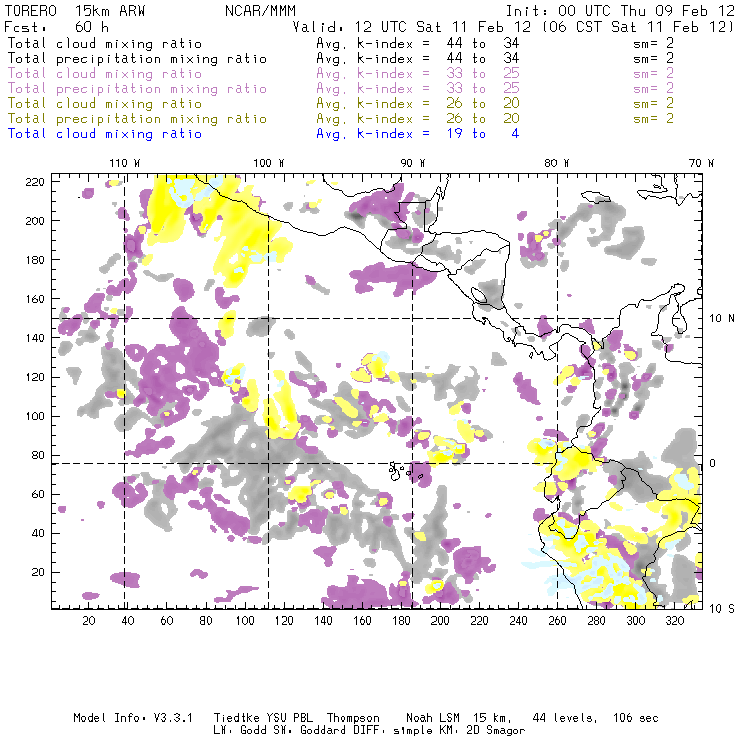Click purple 'Total precipitation mixing ratio' legend line
740x740 pixels.
pyautogui.click(x=137, y=89)
